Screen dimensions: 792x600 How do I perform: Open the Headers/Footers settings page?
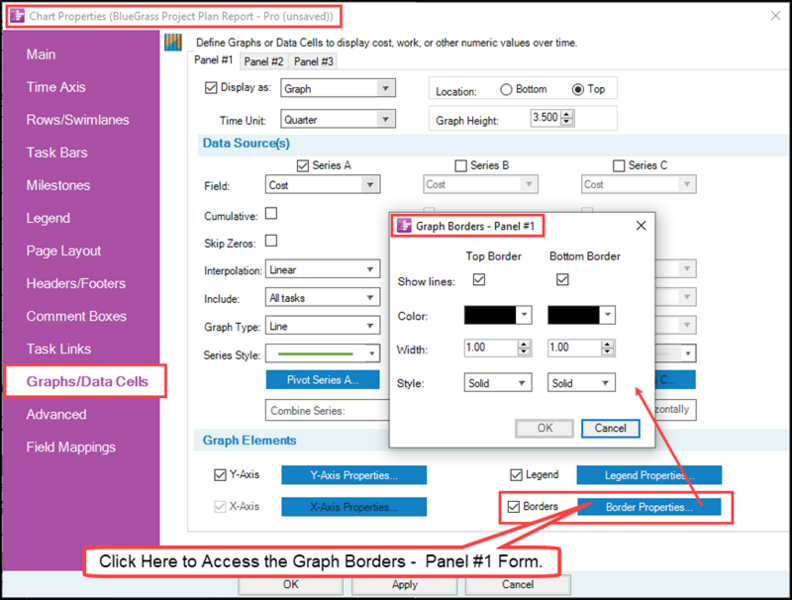click(76, 283)
